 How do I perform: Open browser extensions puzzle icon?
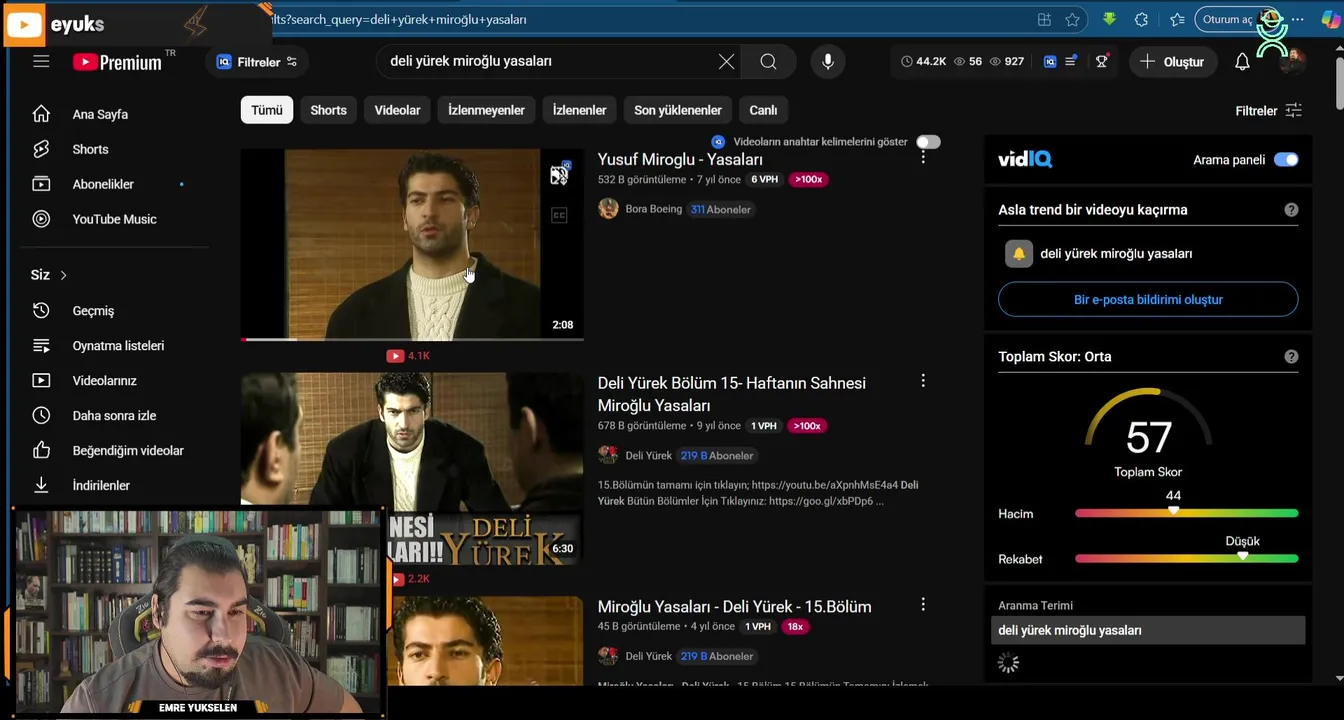pos(1141,20)
